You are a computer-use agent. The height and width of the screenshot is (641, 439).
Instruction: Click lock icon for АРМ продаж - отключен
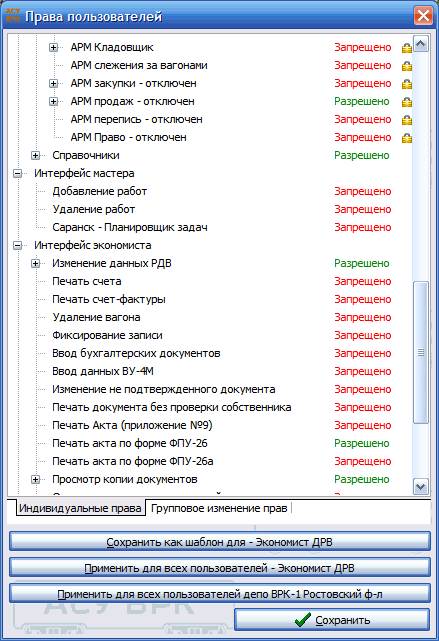click(x=406, y=102)
